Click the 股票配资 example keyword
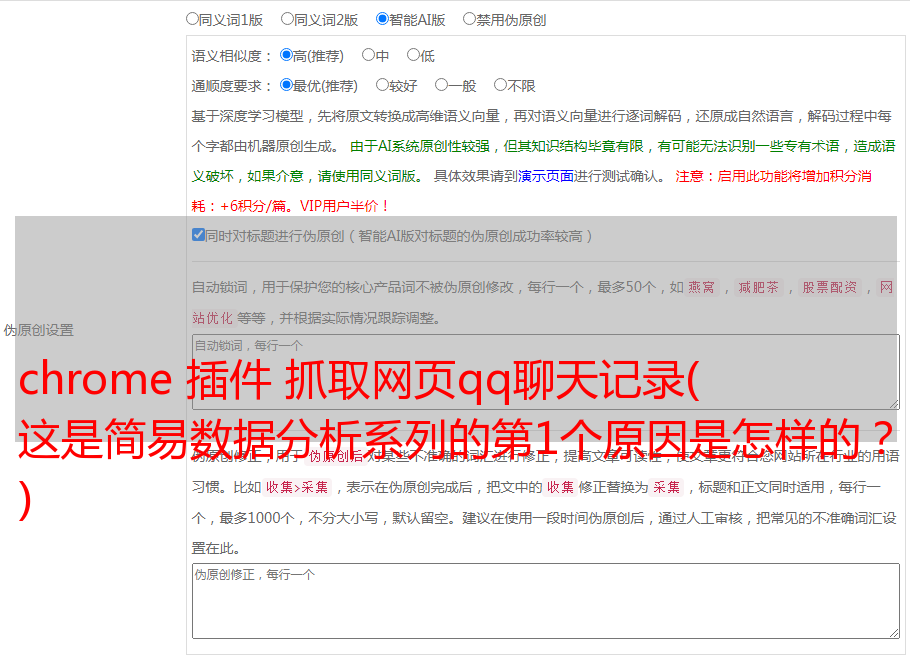This screenshot has width=911, height=658. (x=829, y=287)
